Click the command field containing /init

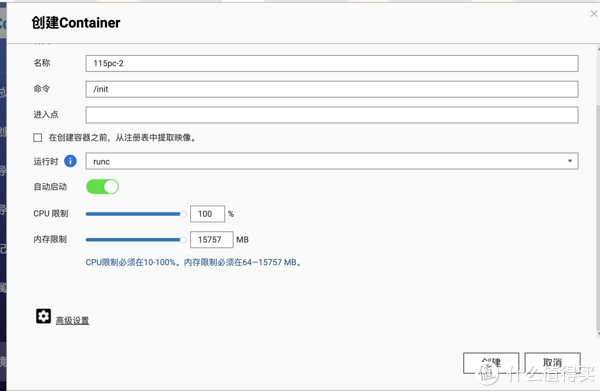click(332, 89)
